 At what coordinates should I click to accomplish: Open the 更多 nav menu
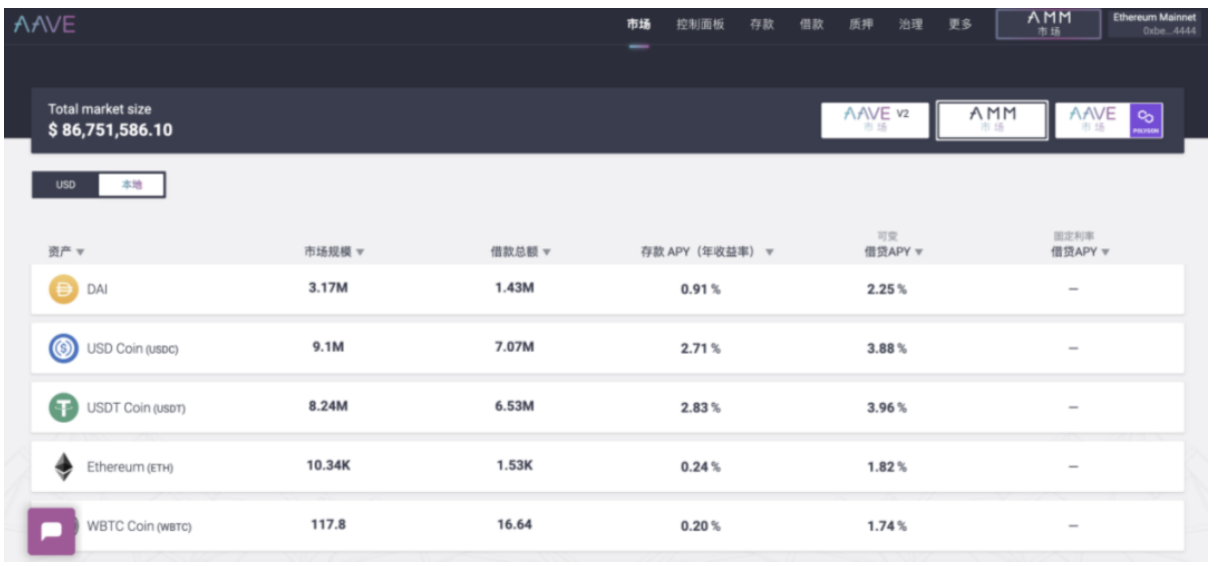960,25
